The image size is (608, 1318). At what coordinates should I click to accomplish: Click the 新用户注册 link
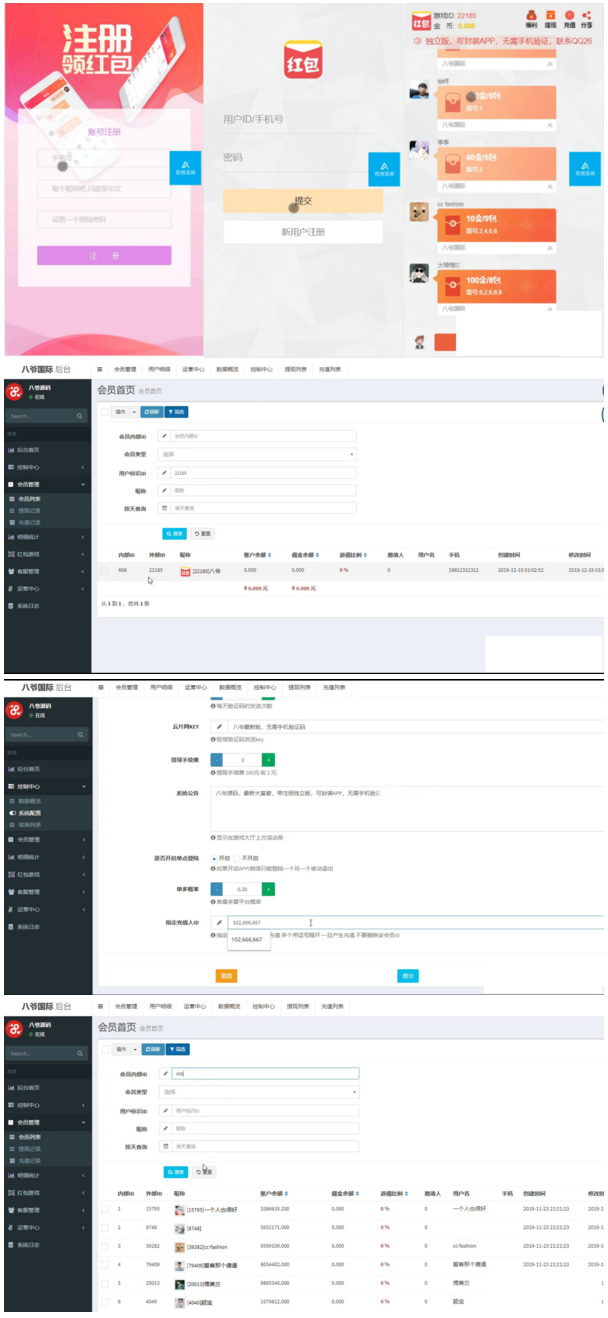coord(302,232)
